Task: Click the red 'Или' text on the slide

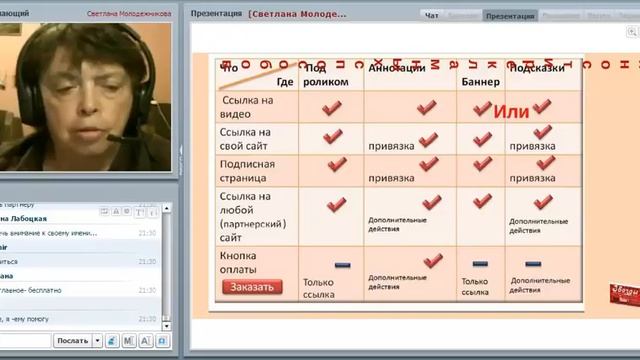Action: point(511,111)
